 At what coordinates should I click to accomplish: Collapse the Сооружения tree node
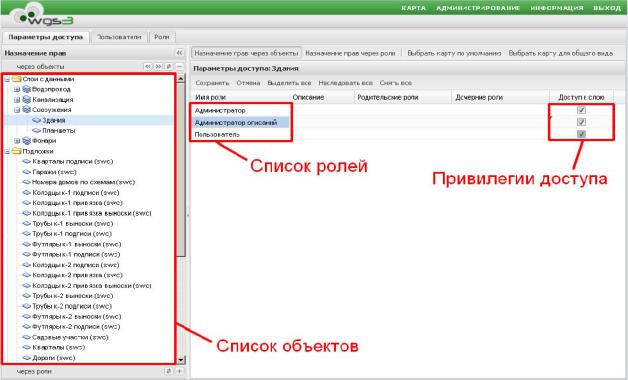[17, 110]
